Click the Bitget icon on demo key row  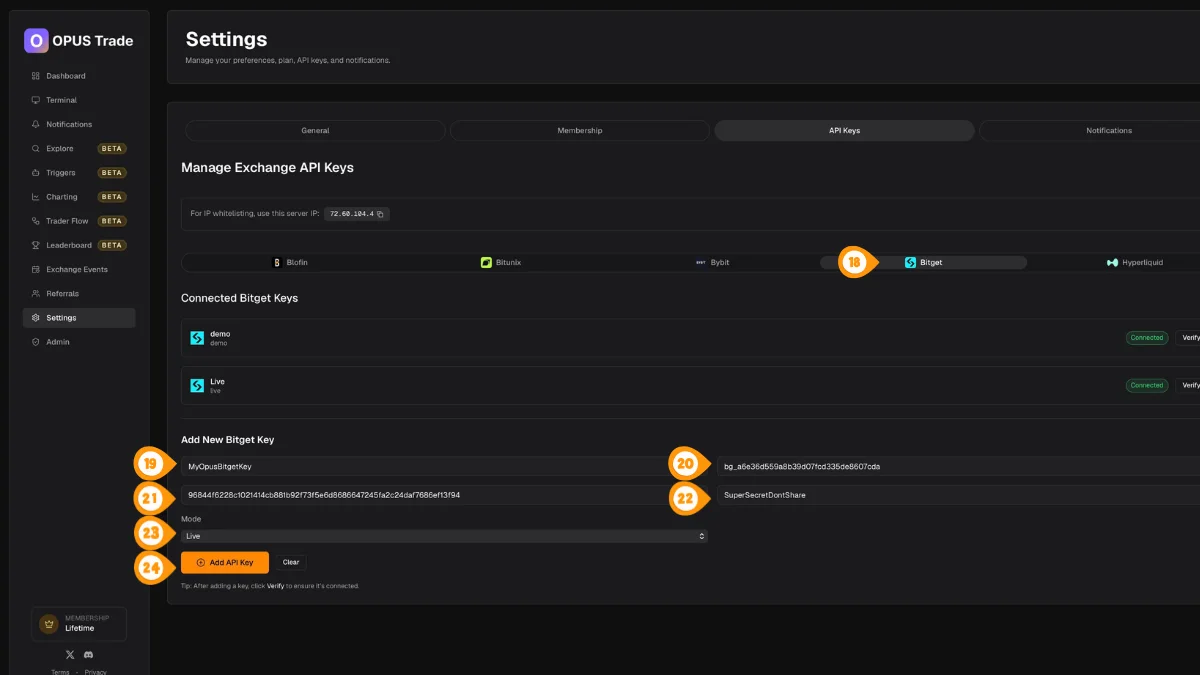[197, 338]
